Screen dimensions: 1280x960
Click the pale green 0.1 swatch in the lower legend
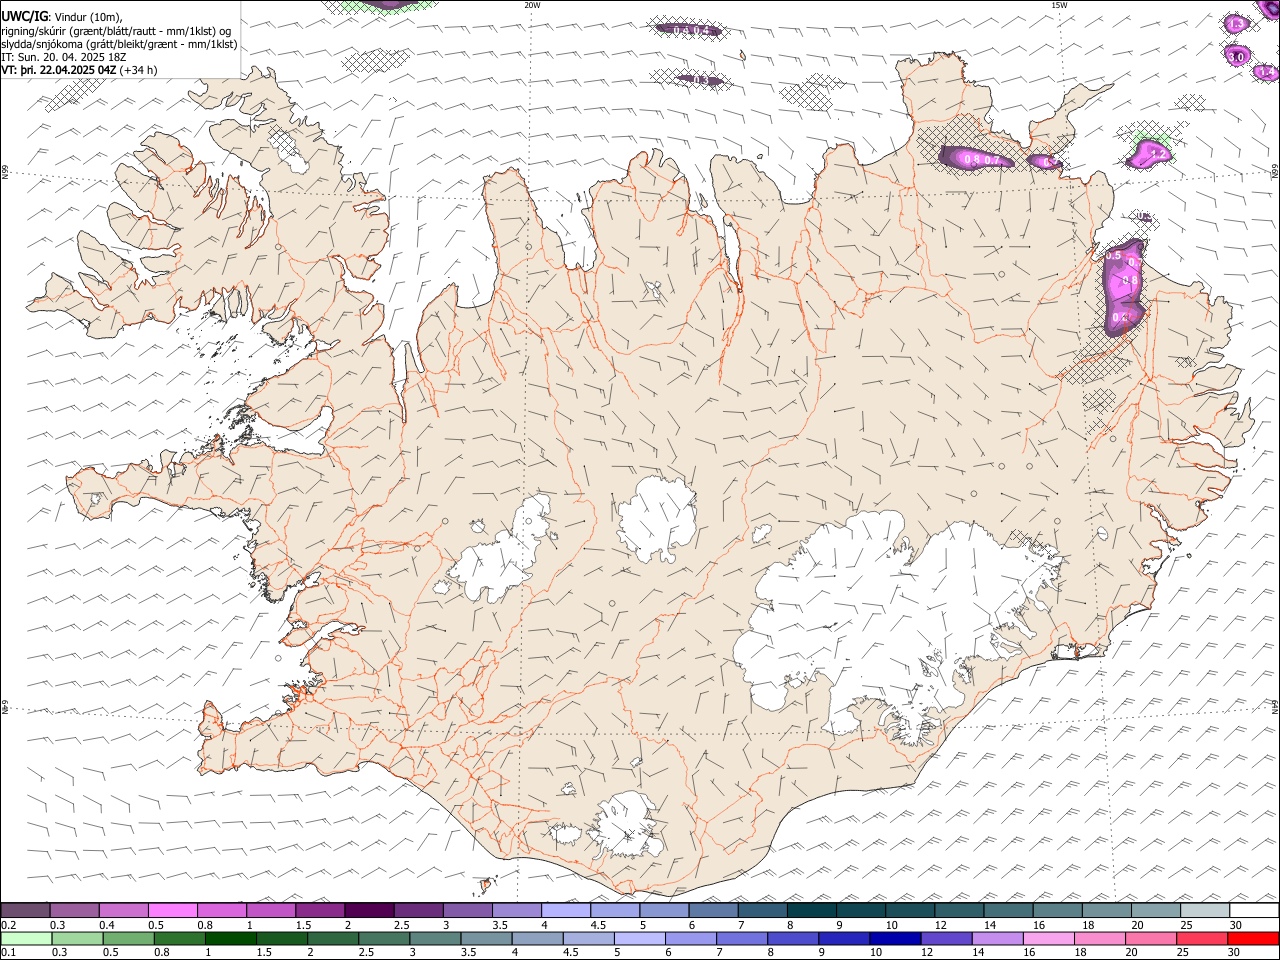(26, 938)
